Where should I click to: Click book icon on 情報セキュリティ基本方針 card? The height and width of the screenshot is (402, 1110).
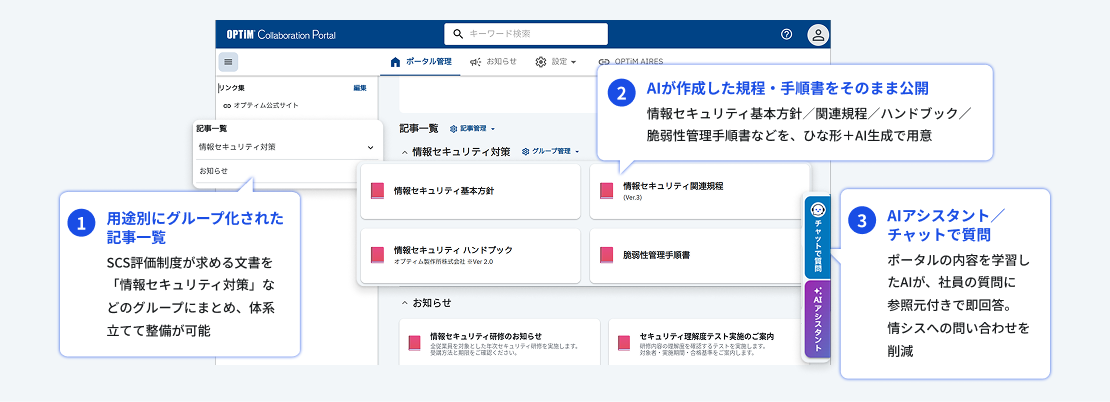pyautogui.click(x=377, y=191)
